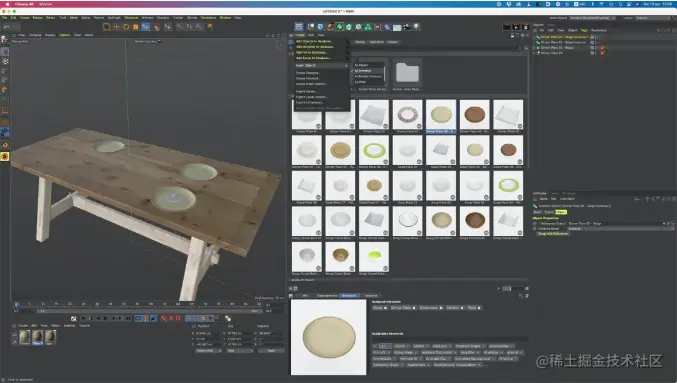Click the Go to Start playback button

click(84, 318)
